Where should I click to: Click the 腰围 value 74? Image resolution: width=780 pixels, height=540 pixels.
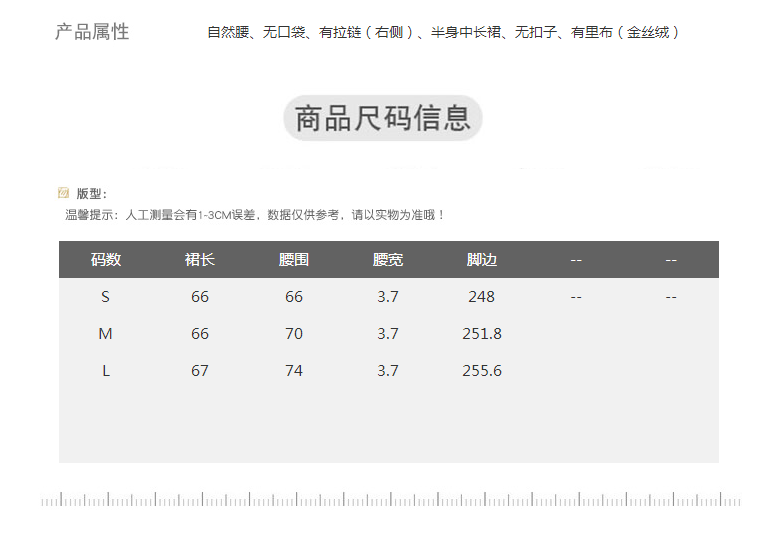pos(294,371)
